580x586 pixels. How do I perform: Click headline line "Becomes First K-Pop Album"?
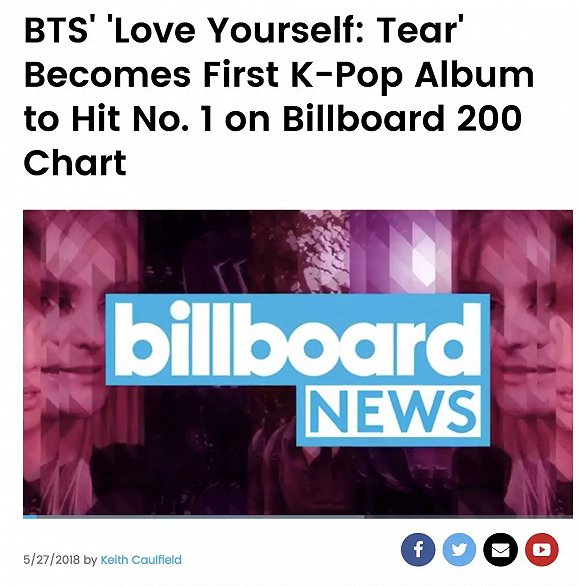click(279, 75)
